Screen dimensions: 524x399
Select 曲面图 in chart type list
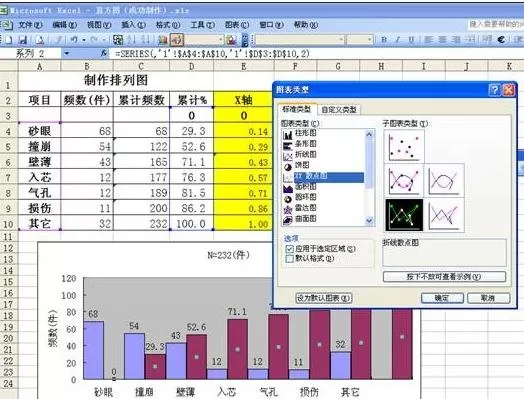pyautogui.click(x=305, y=219)
